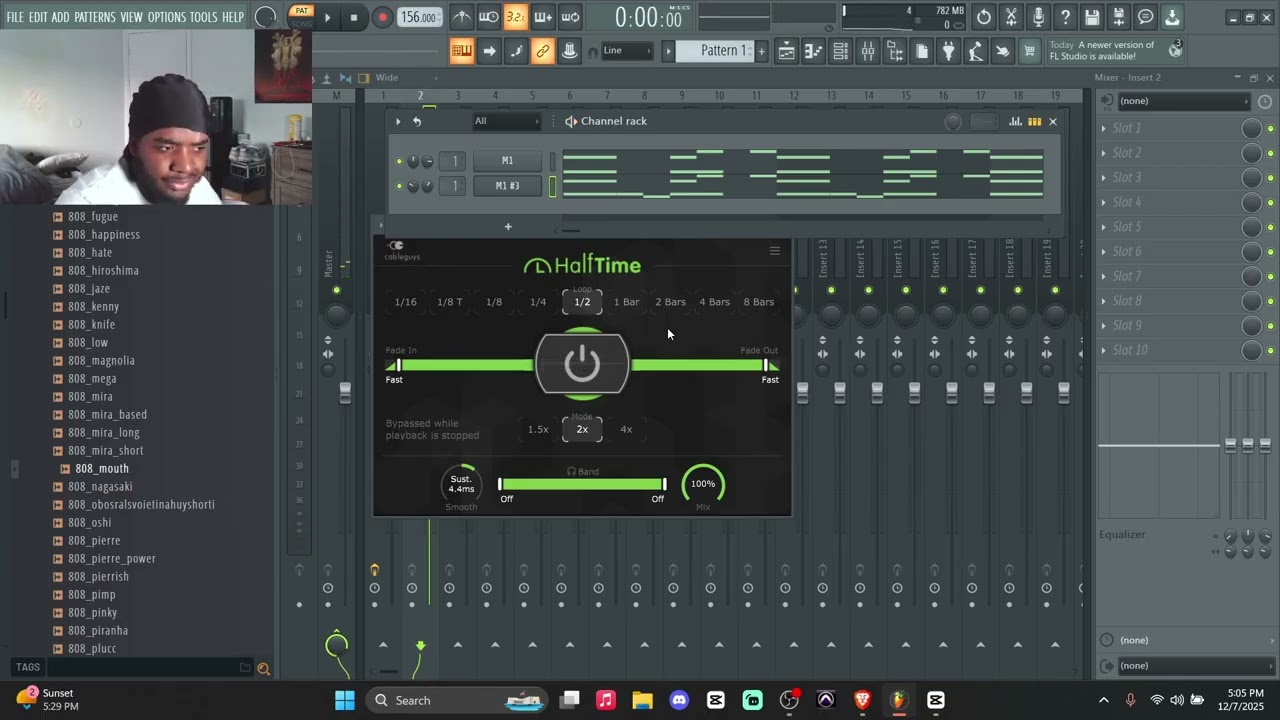The height and width of the screenshot is (720, 1280).
Task: Open the channel rack toolbar icon
Action: tap(841, 51)
